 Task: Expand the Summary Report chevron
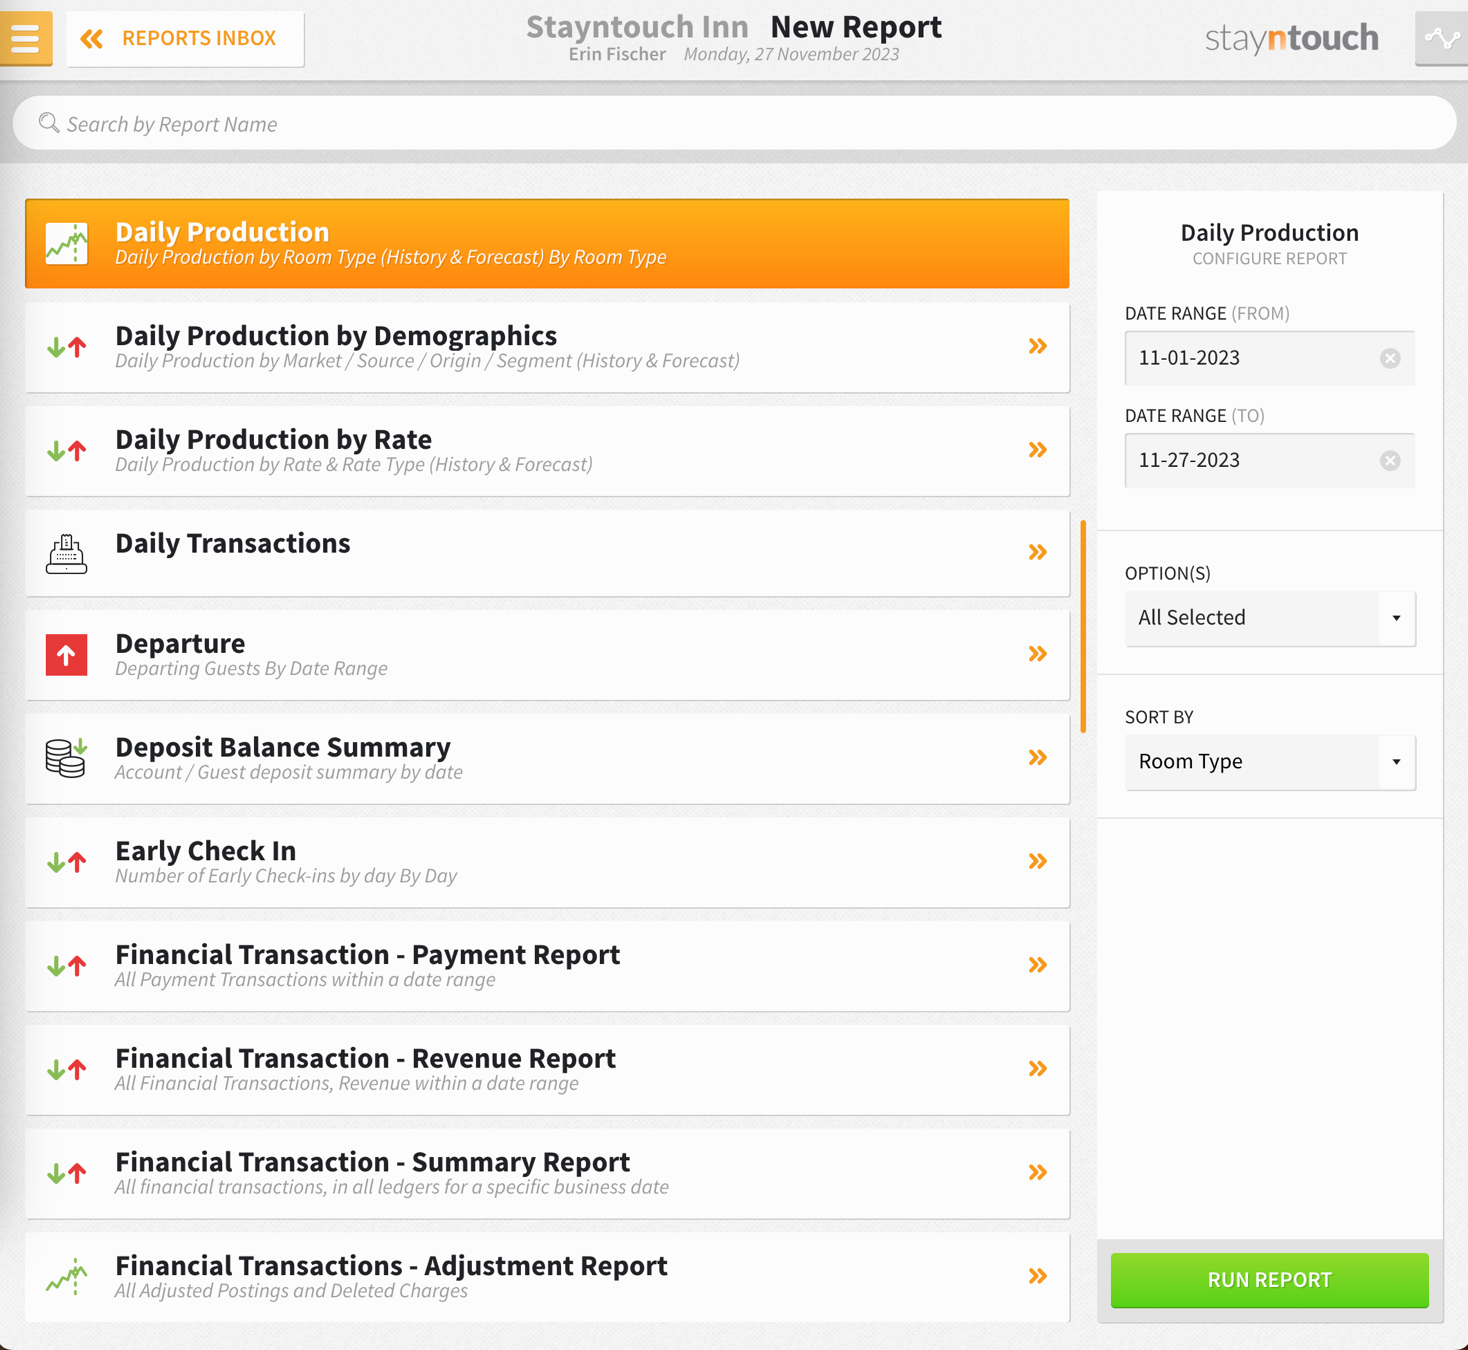click(x=1038, y=1172)
